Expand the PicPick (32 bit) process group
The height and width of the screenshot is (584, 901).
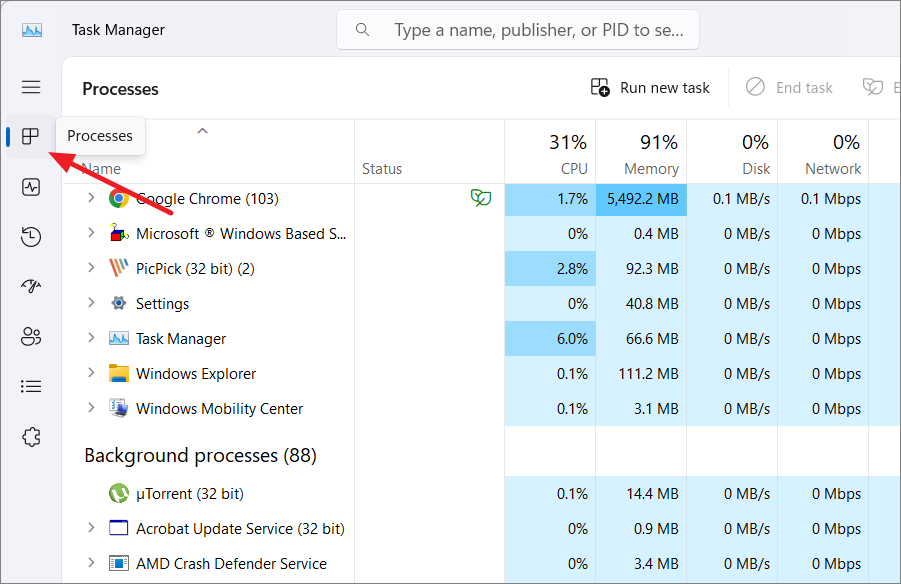coord(91,268)
